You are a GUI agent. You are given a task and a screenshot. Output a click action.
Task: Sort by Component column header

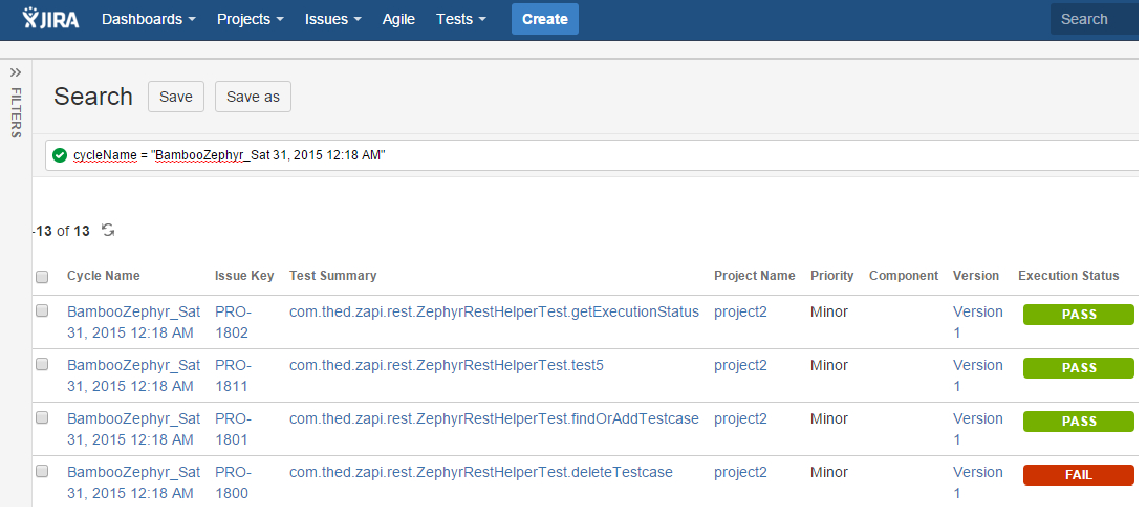pyautogui.click(x=904, y=275)
